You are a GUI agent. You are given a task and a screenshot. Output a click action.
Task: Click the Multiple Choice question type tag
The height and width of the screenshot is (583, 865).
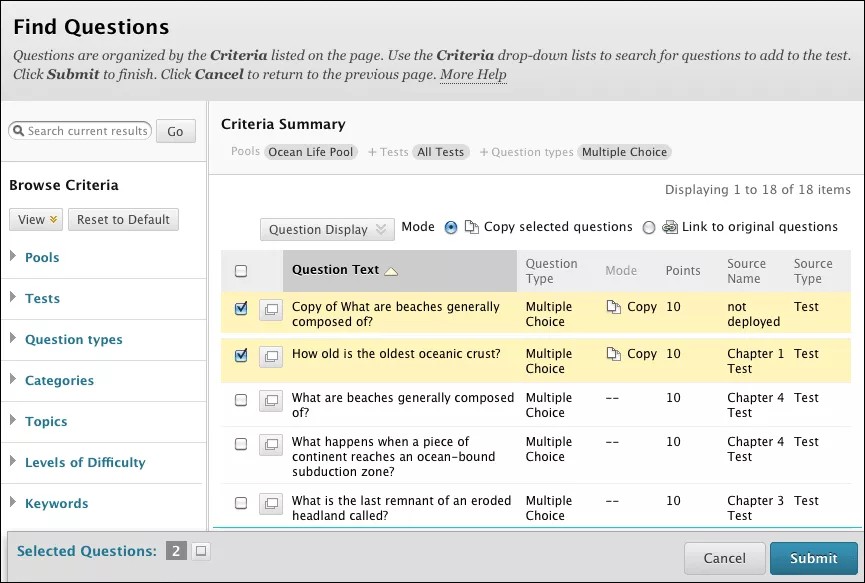click(624, 152)
